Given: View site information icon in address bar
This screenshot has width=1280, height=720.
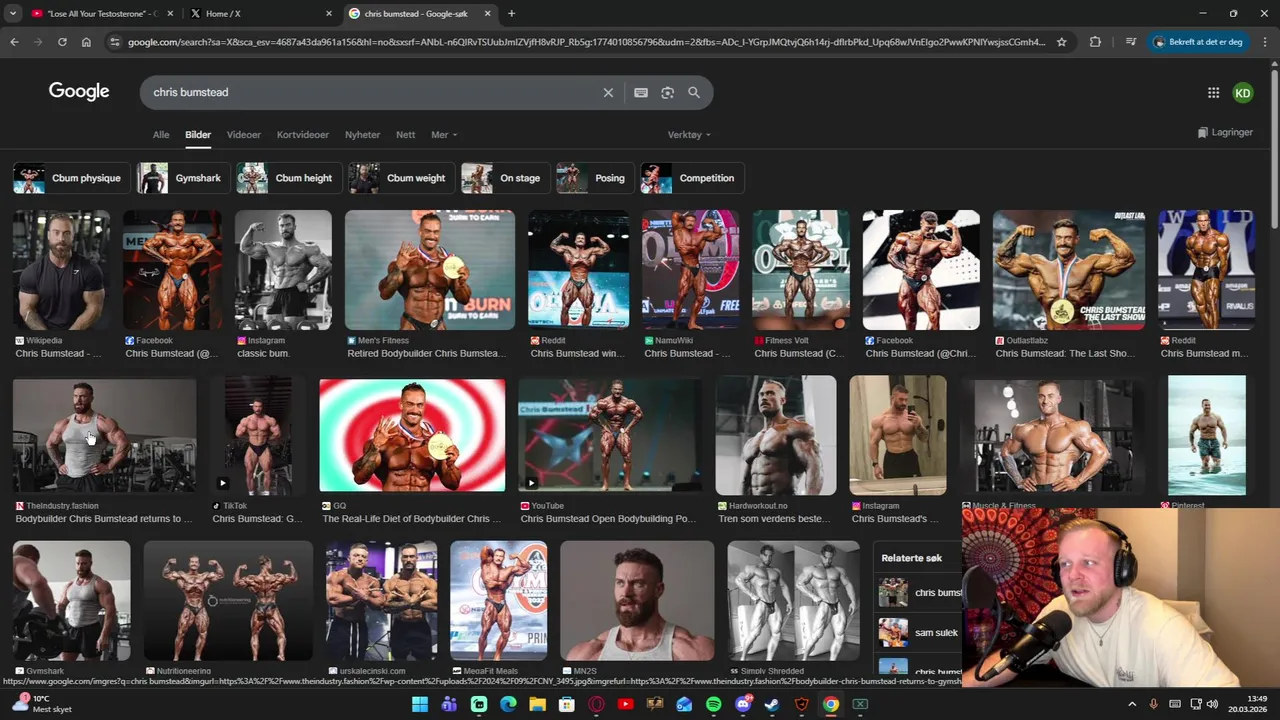Looking at the screenshot, I should click(115, 42).
